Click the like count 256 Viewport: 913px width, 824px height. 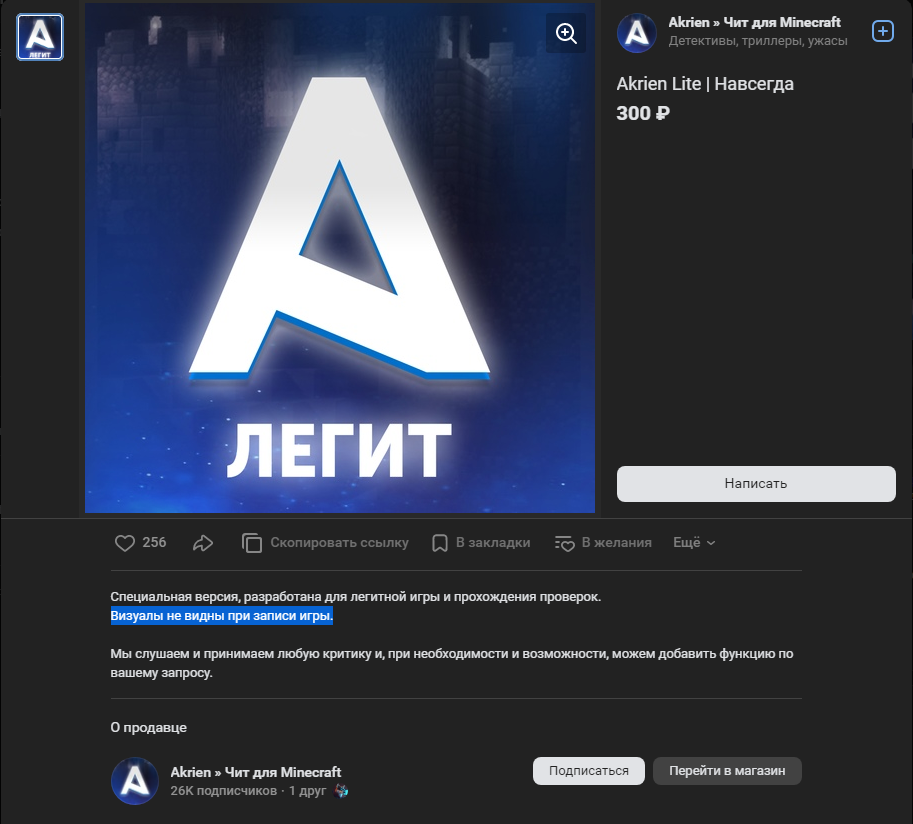pos(154,543)
